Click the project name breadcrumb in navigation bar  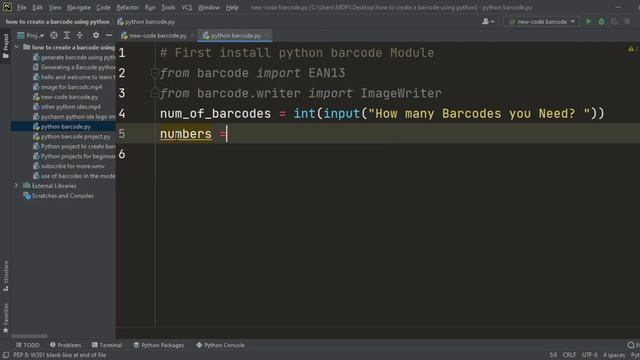pos(58,22)
